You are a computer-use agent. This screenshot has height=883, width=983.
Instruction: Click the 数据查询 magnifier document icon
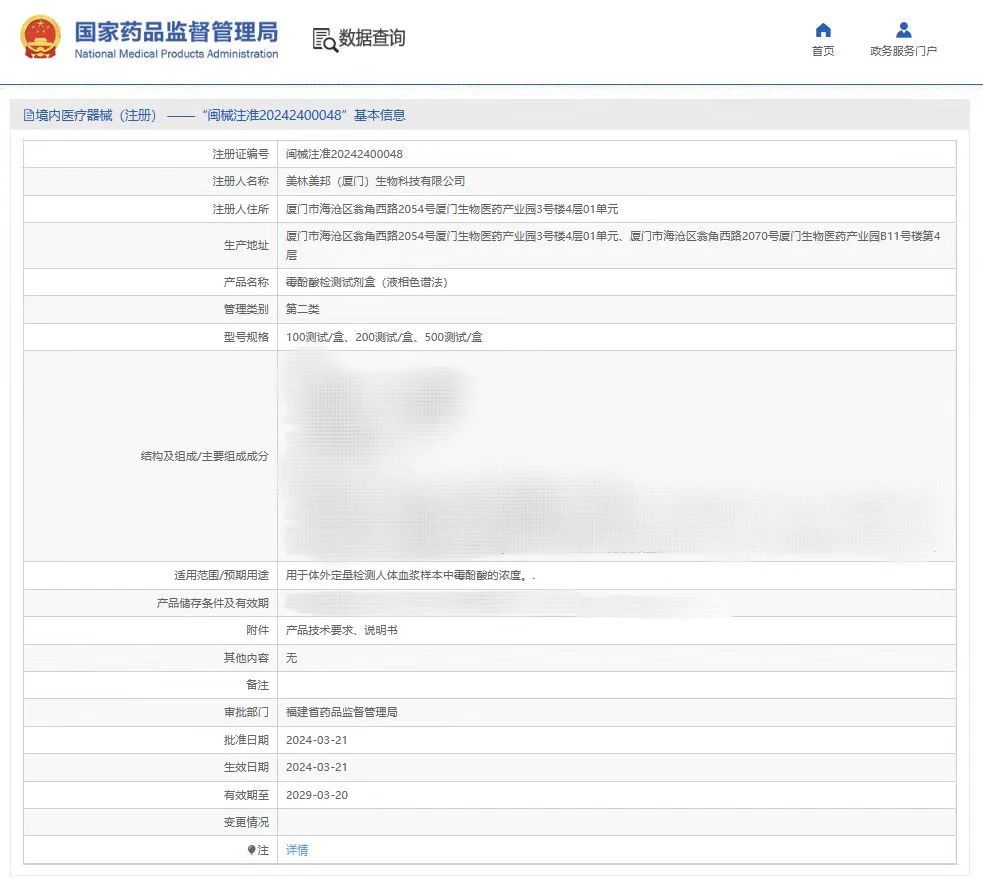point(325,40)
